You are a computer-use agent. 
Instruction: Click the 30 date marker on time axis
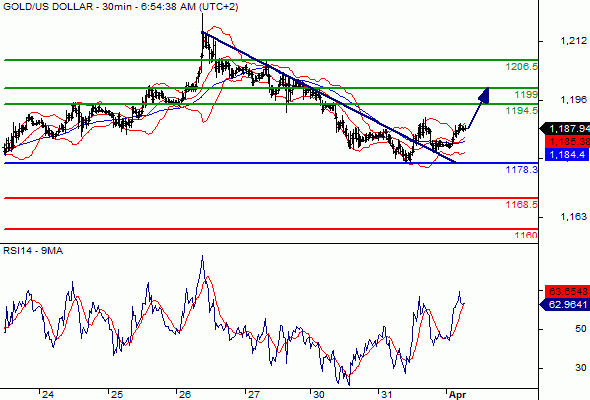click(318, 394)
